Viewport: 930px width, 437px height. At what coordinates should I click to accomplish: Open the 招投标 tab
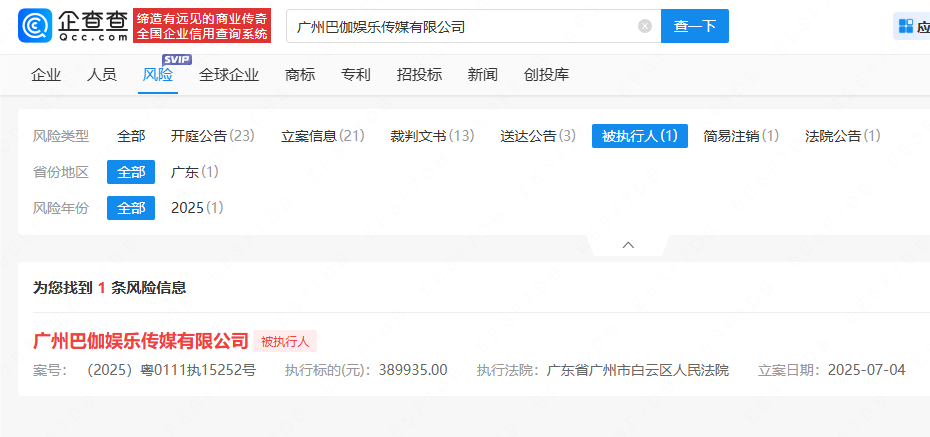[x=419, y=75]
